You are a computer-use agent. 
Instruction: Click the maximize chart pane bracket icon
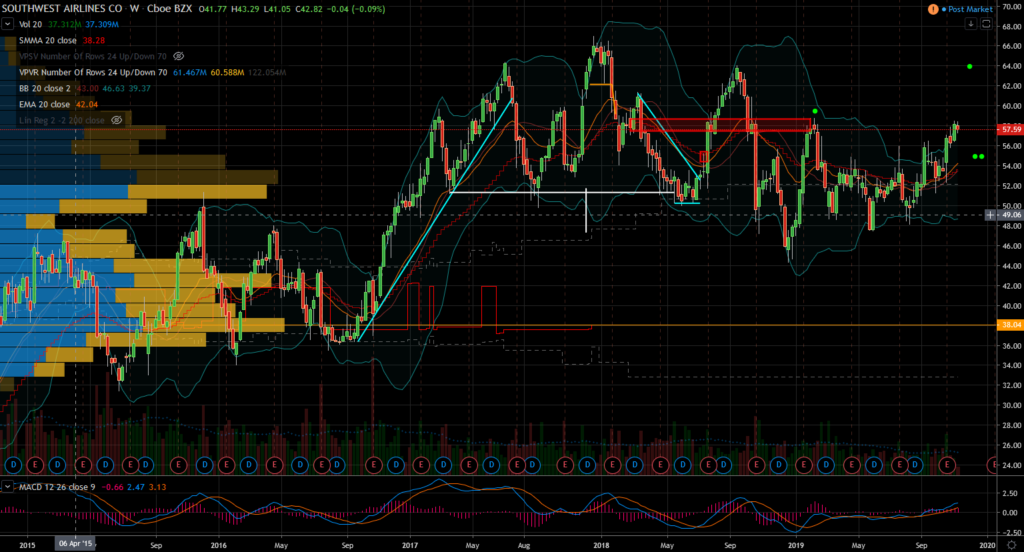click(x=986, y=24)
